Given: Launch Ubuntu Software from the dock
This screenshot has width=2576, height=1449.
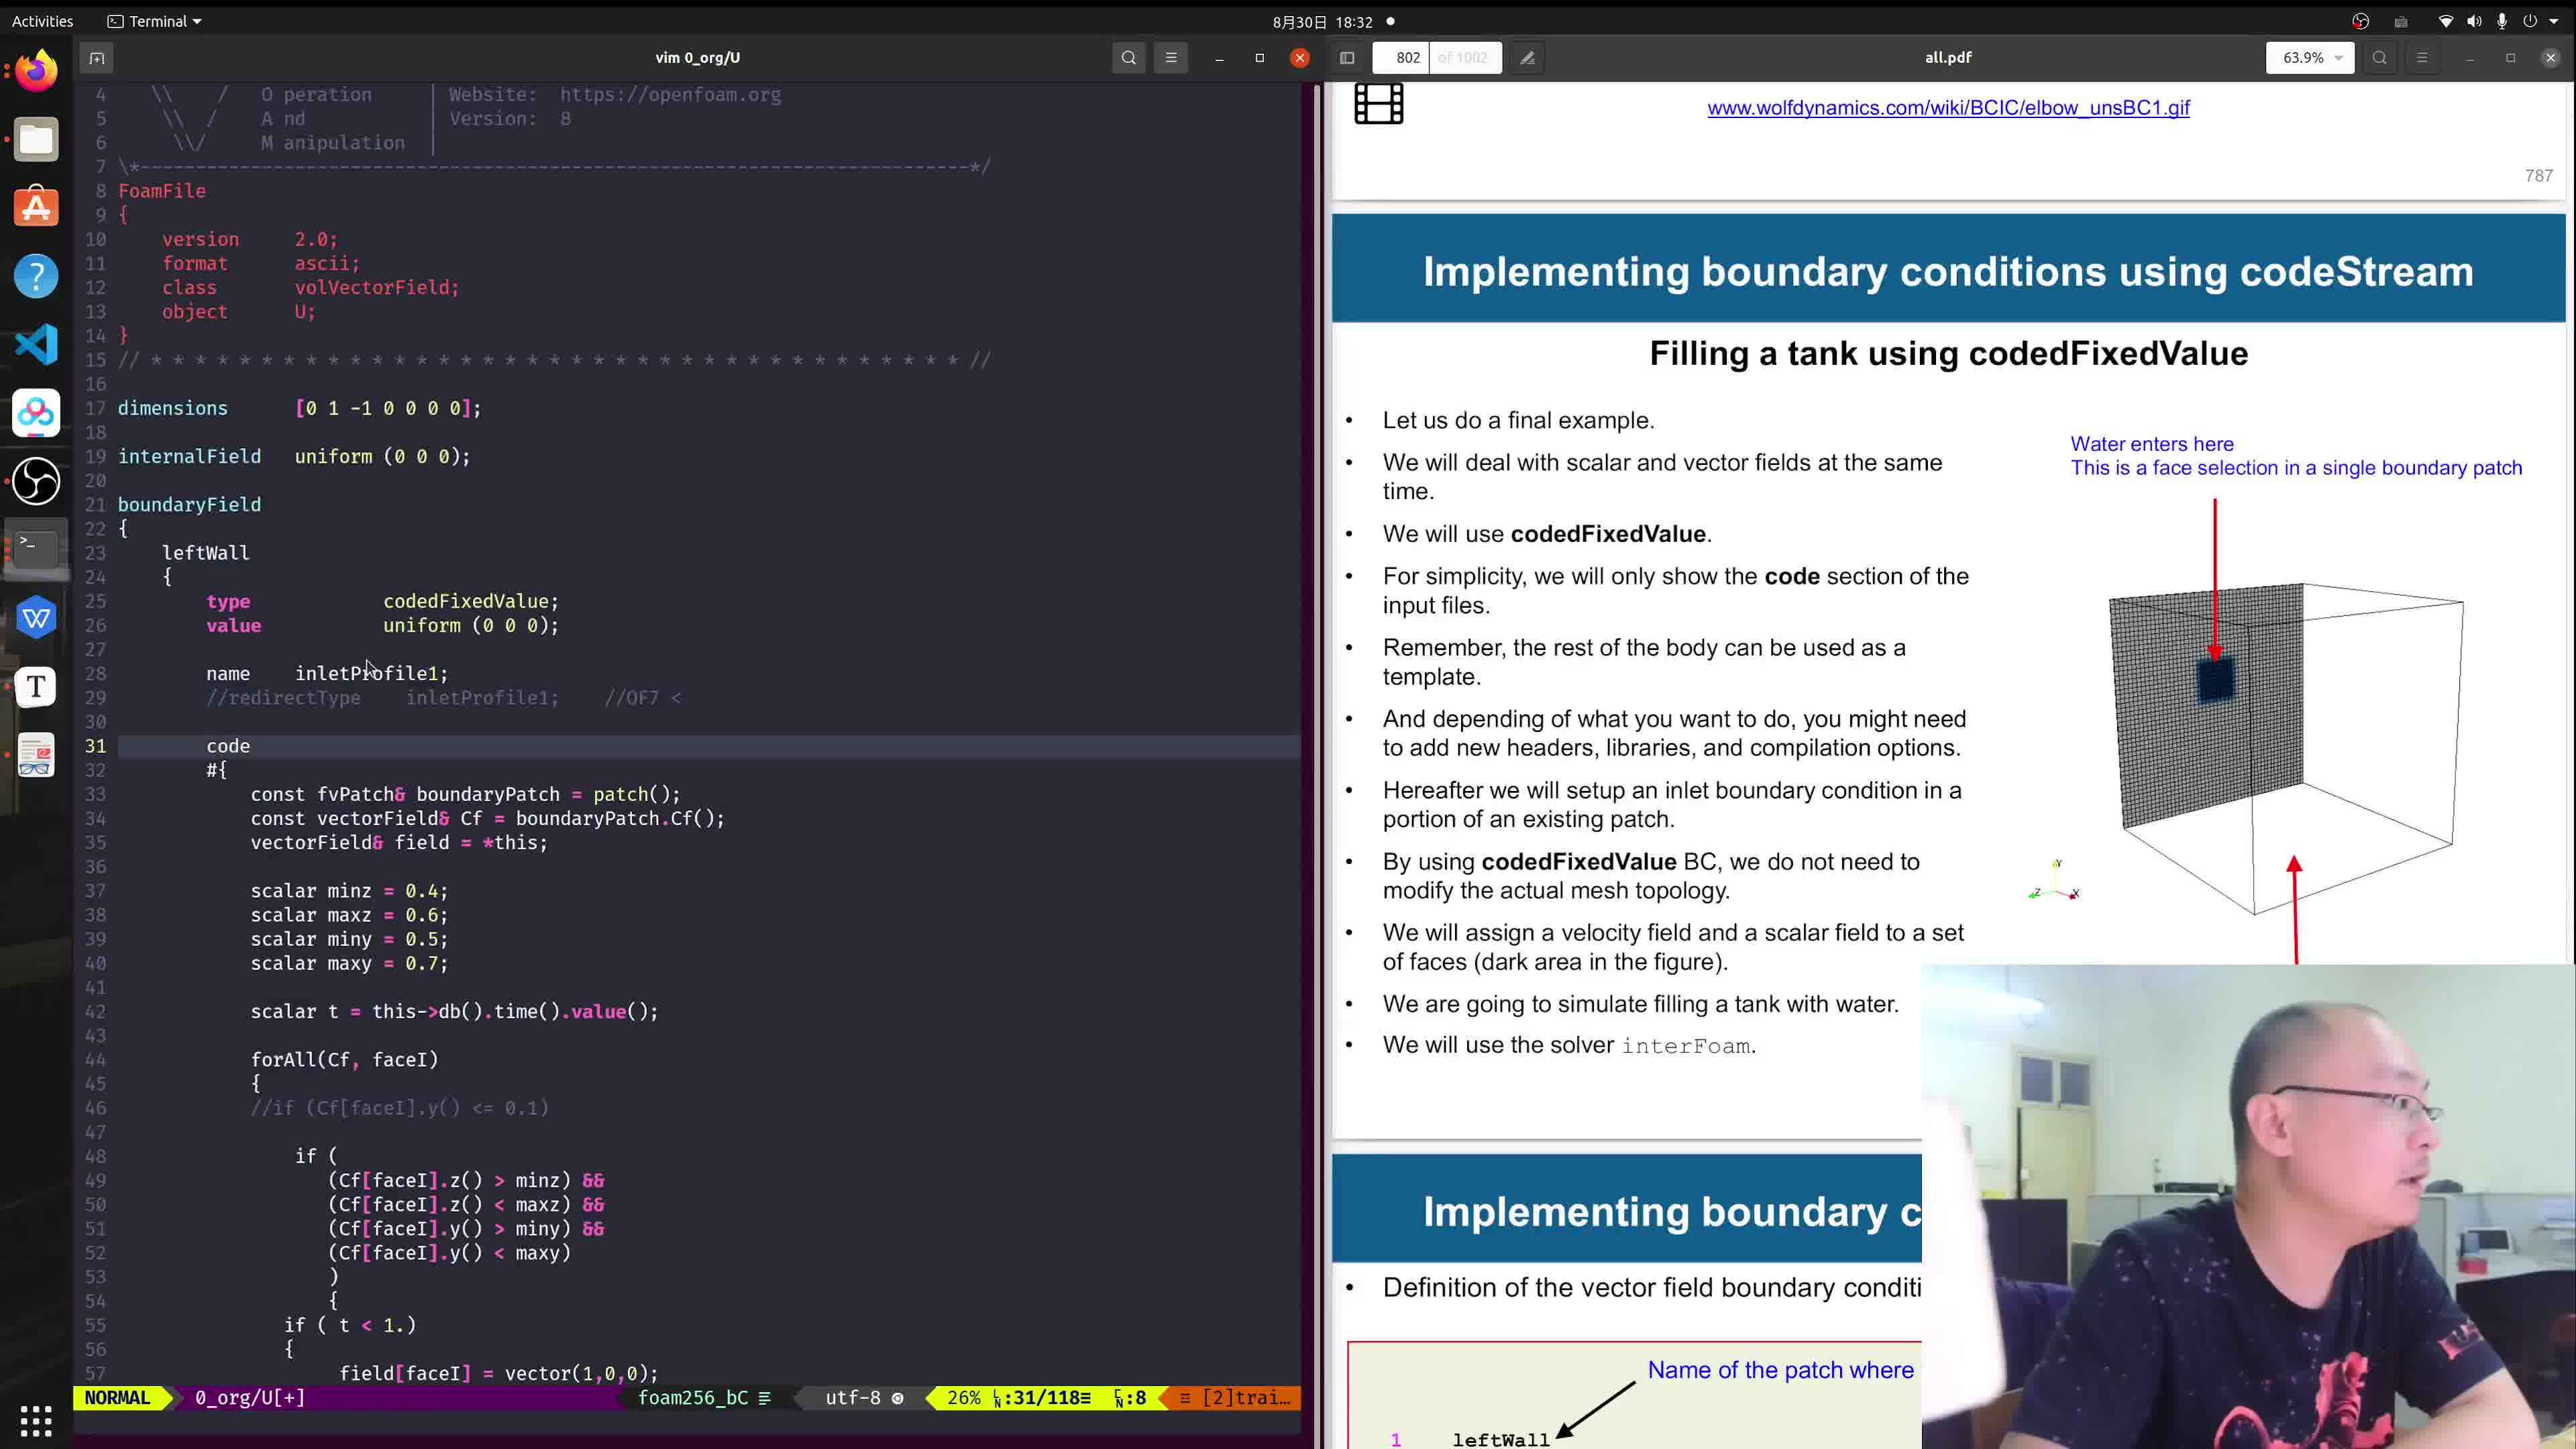Looking at the screenshot, I should click(36, 207).
